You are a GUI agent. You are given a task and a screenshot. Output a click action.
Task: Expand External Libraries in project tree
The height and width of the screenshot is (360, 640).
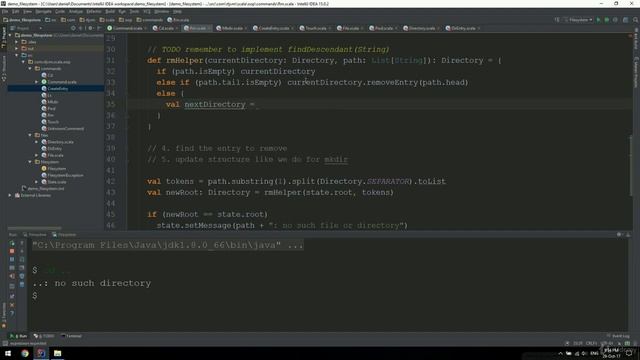point(10,195)
